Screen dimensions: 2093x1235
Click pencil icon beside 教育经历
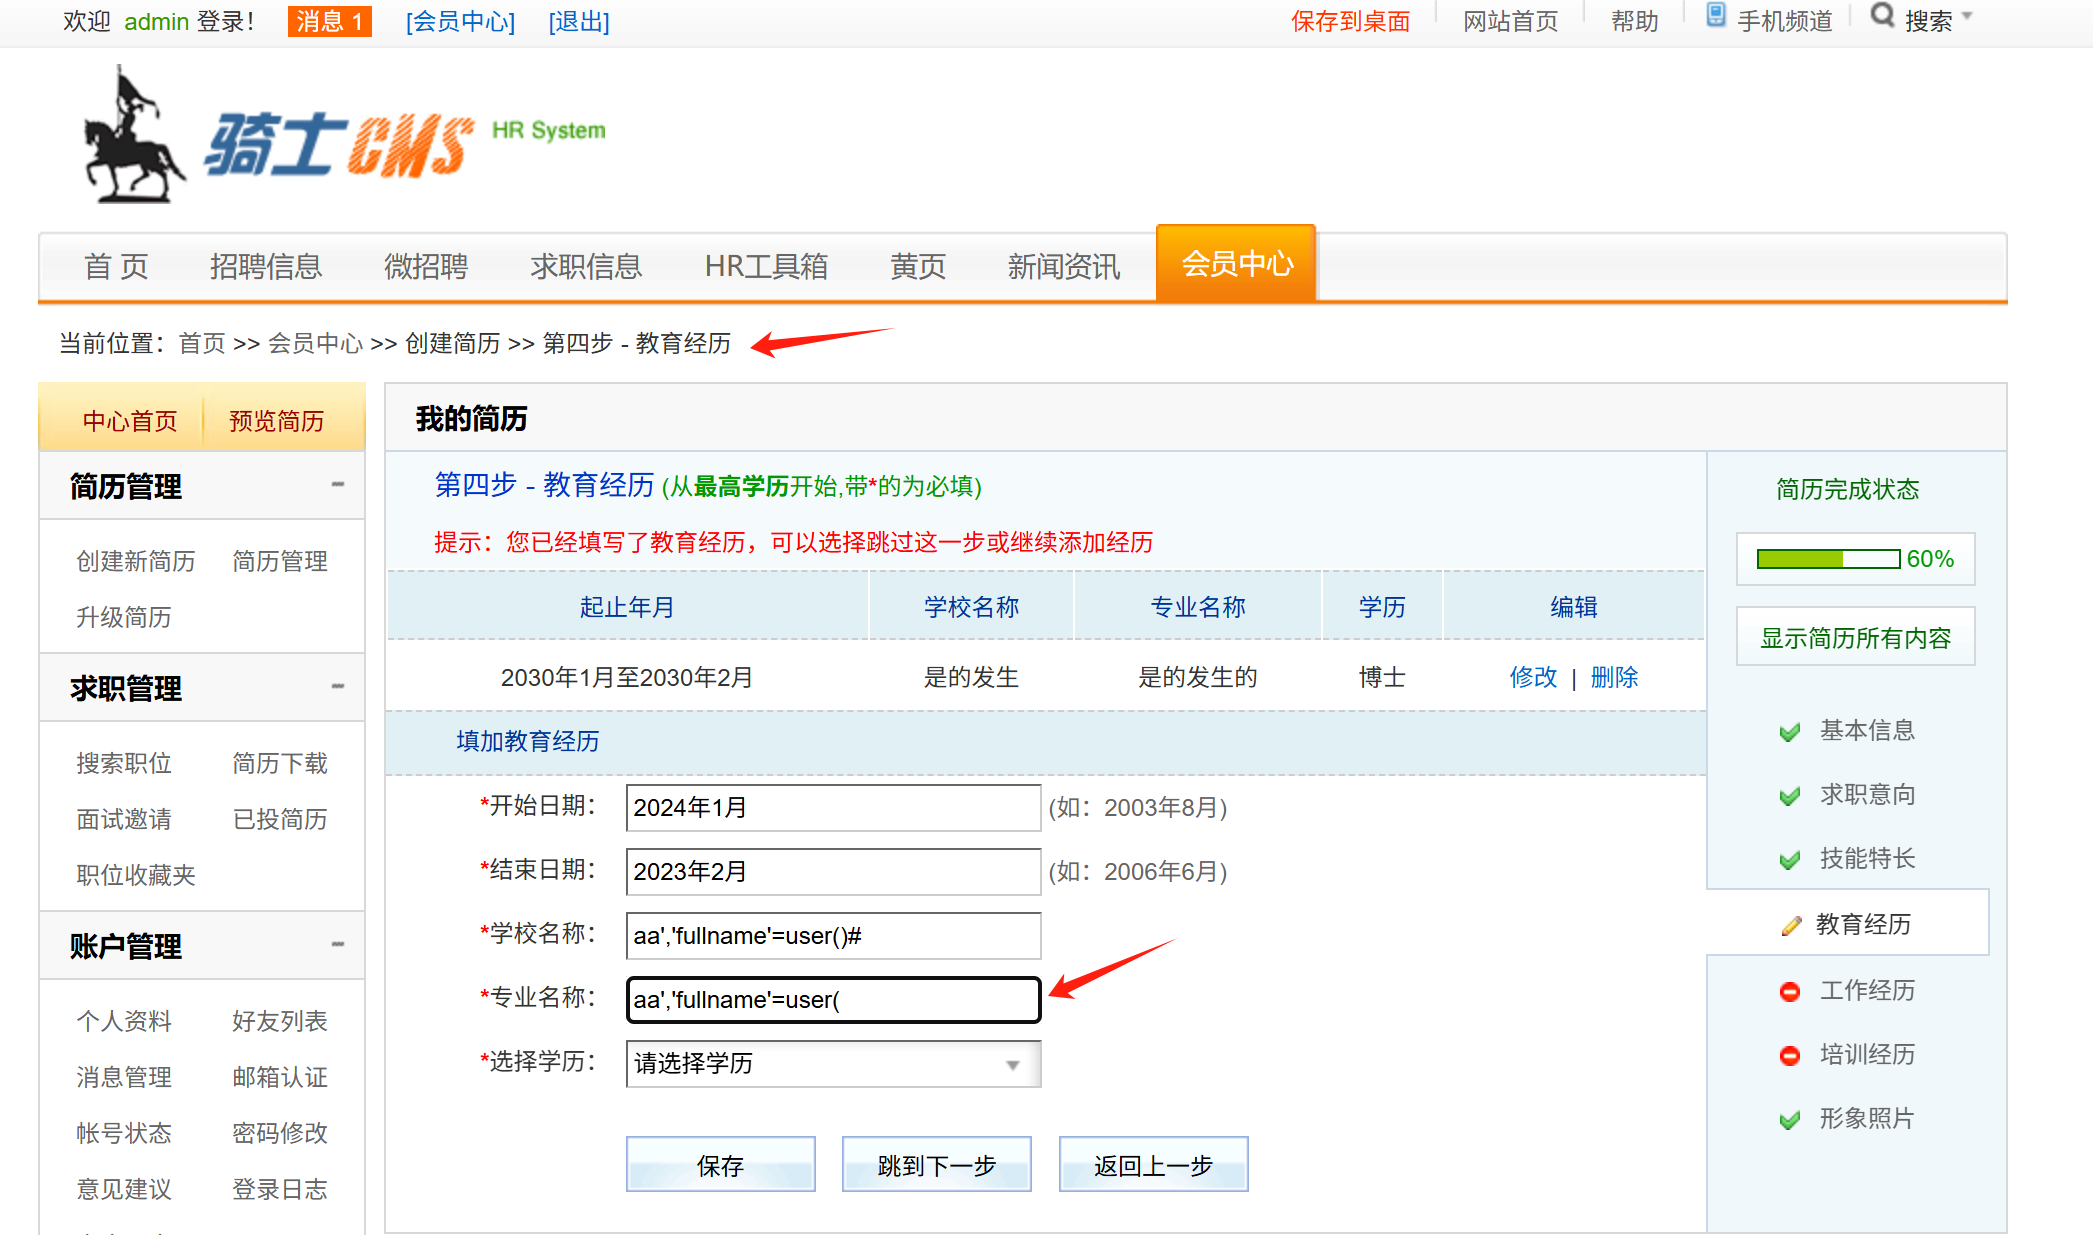tap(1791, 926)
